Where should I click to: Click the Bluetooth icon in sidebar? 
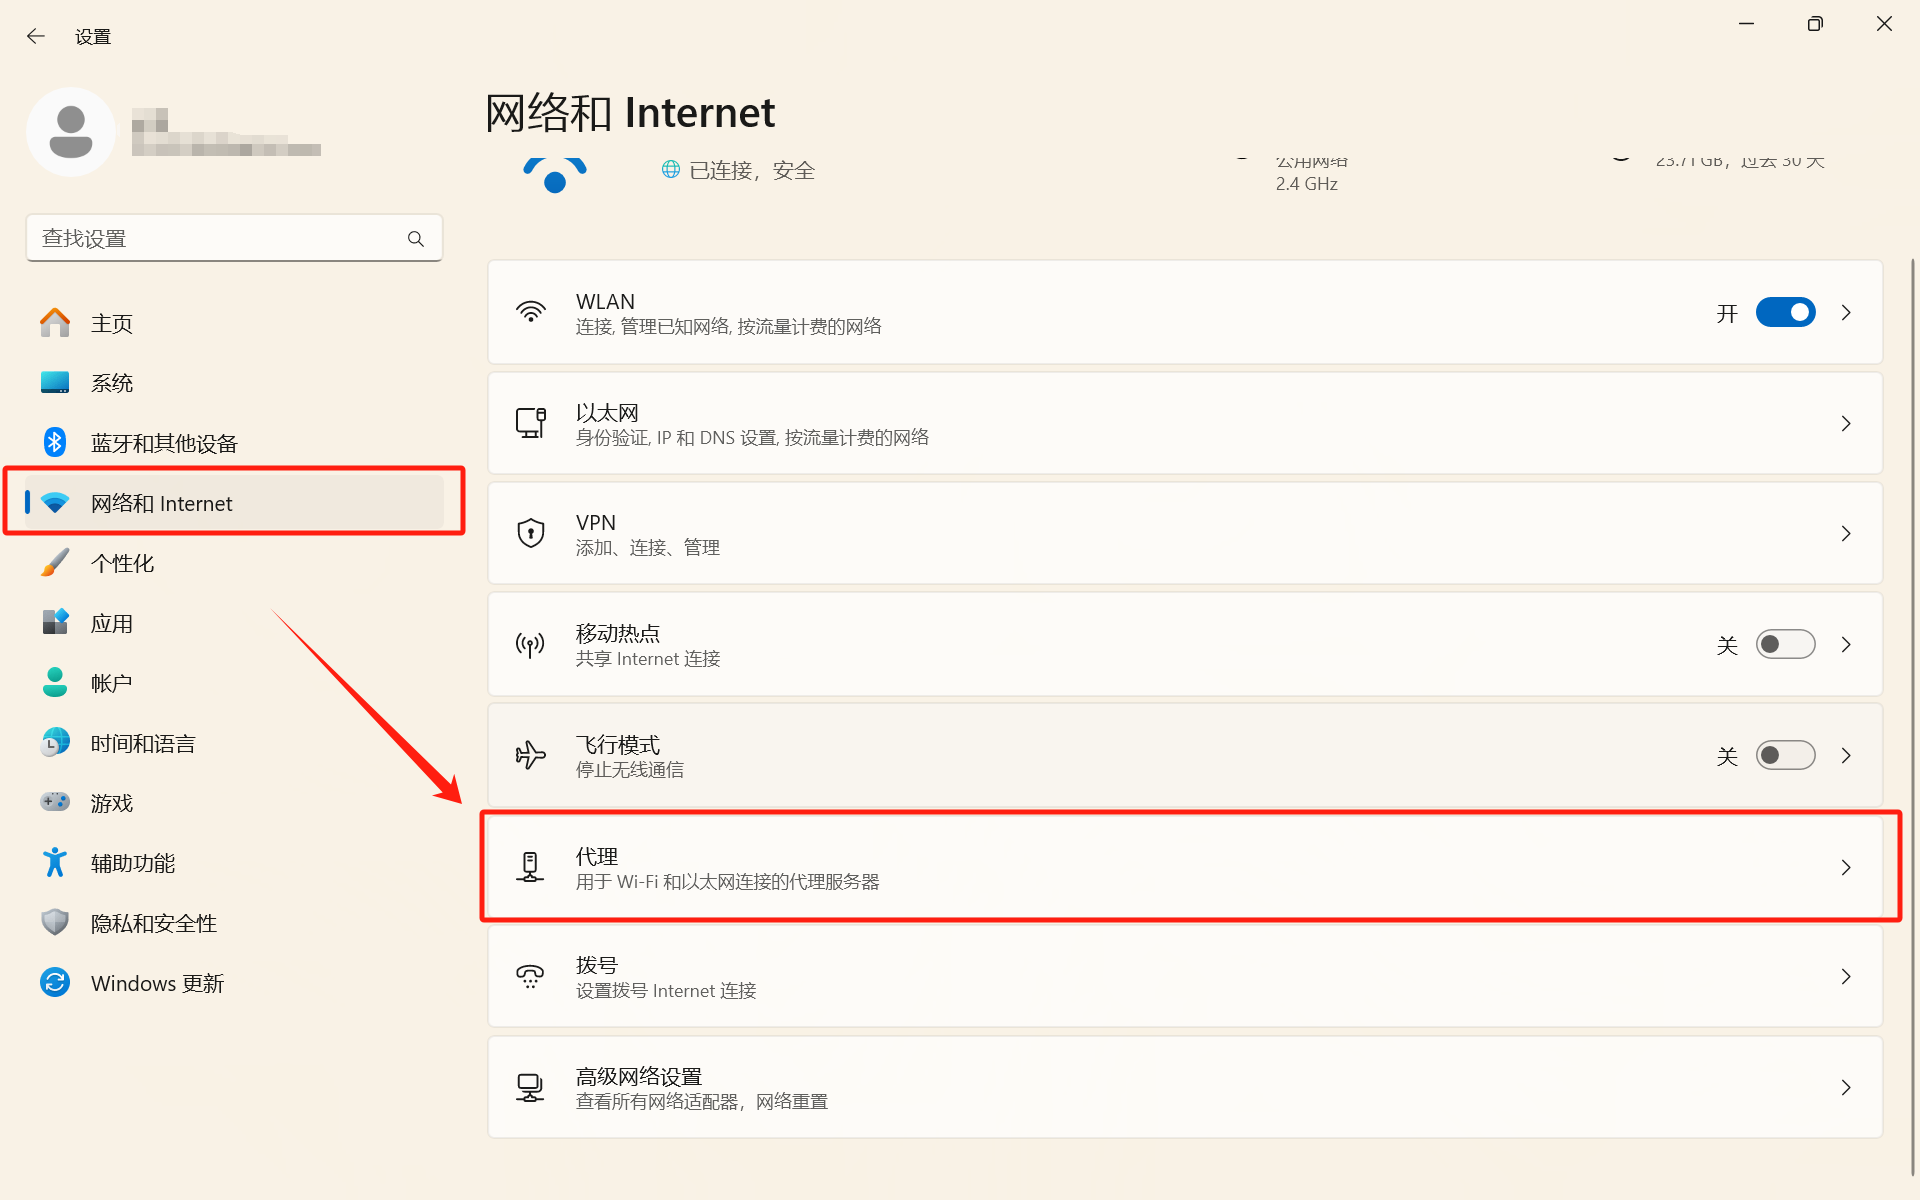pos(55,442)
